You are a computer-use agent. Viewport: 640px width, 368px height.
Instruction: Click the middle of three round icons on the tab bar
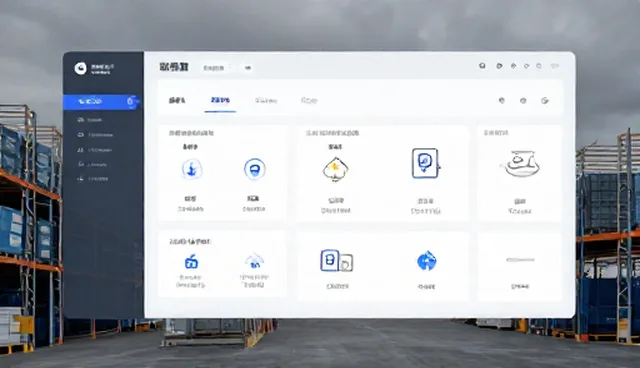(x=523, y=100)
